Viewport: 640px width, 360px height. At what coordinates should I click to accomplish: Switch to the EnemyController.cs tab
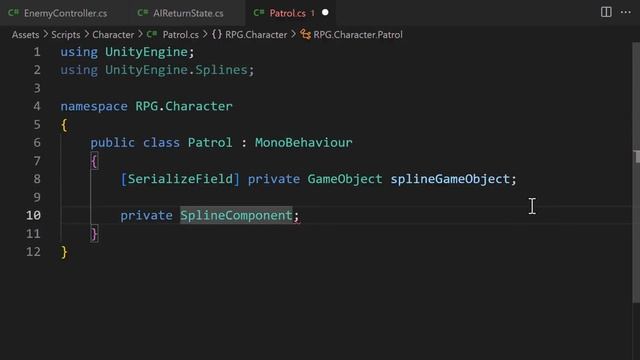[59, 13]
